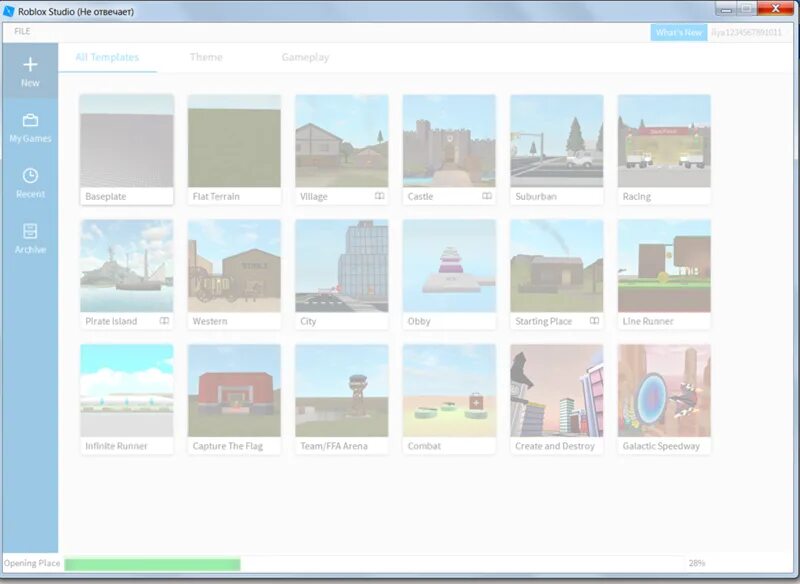This screenshot has width=800, height=584.
Task: Select the Village template thumbnail
Action: [342, 141]
